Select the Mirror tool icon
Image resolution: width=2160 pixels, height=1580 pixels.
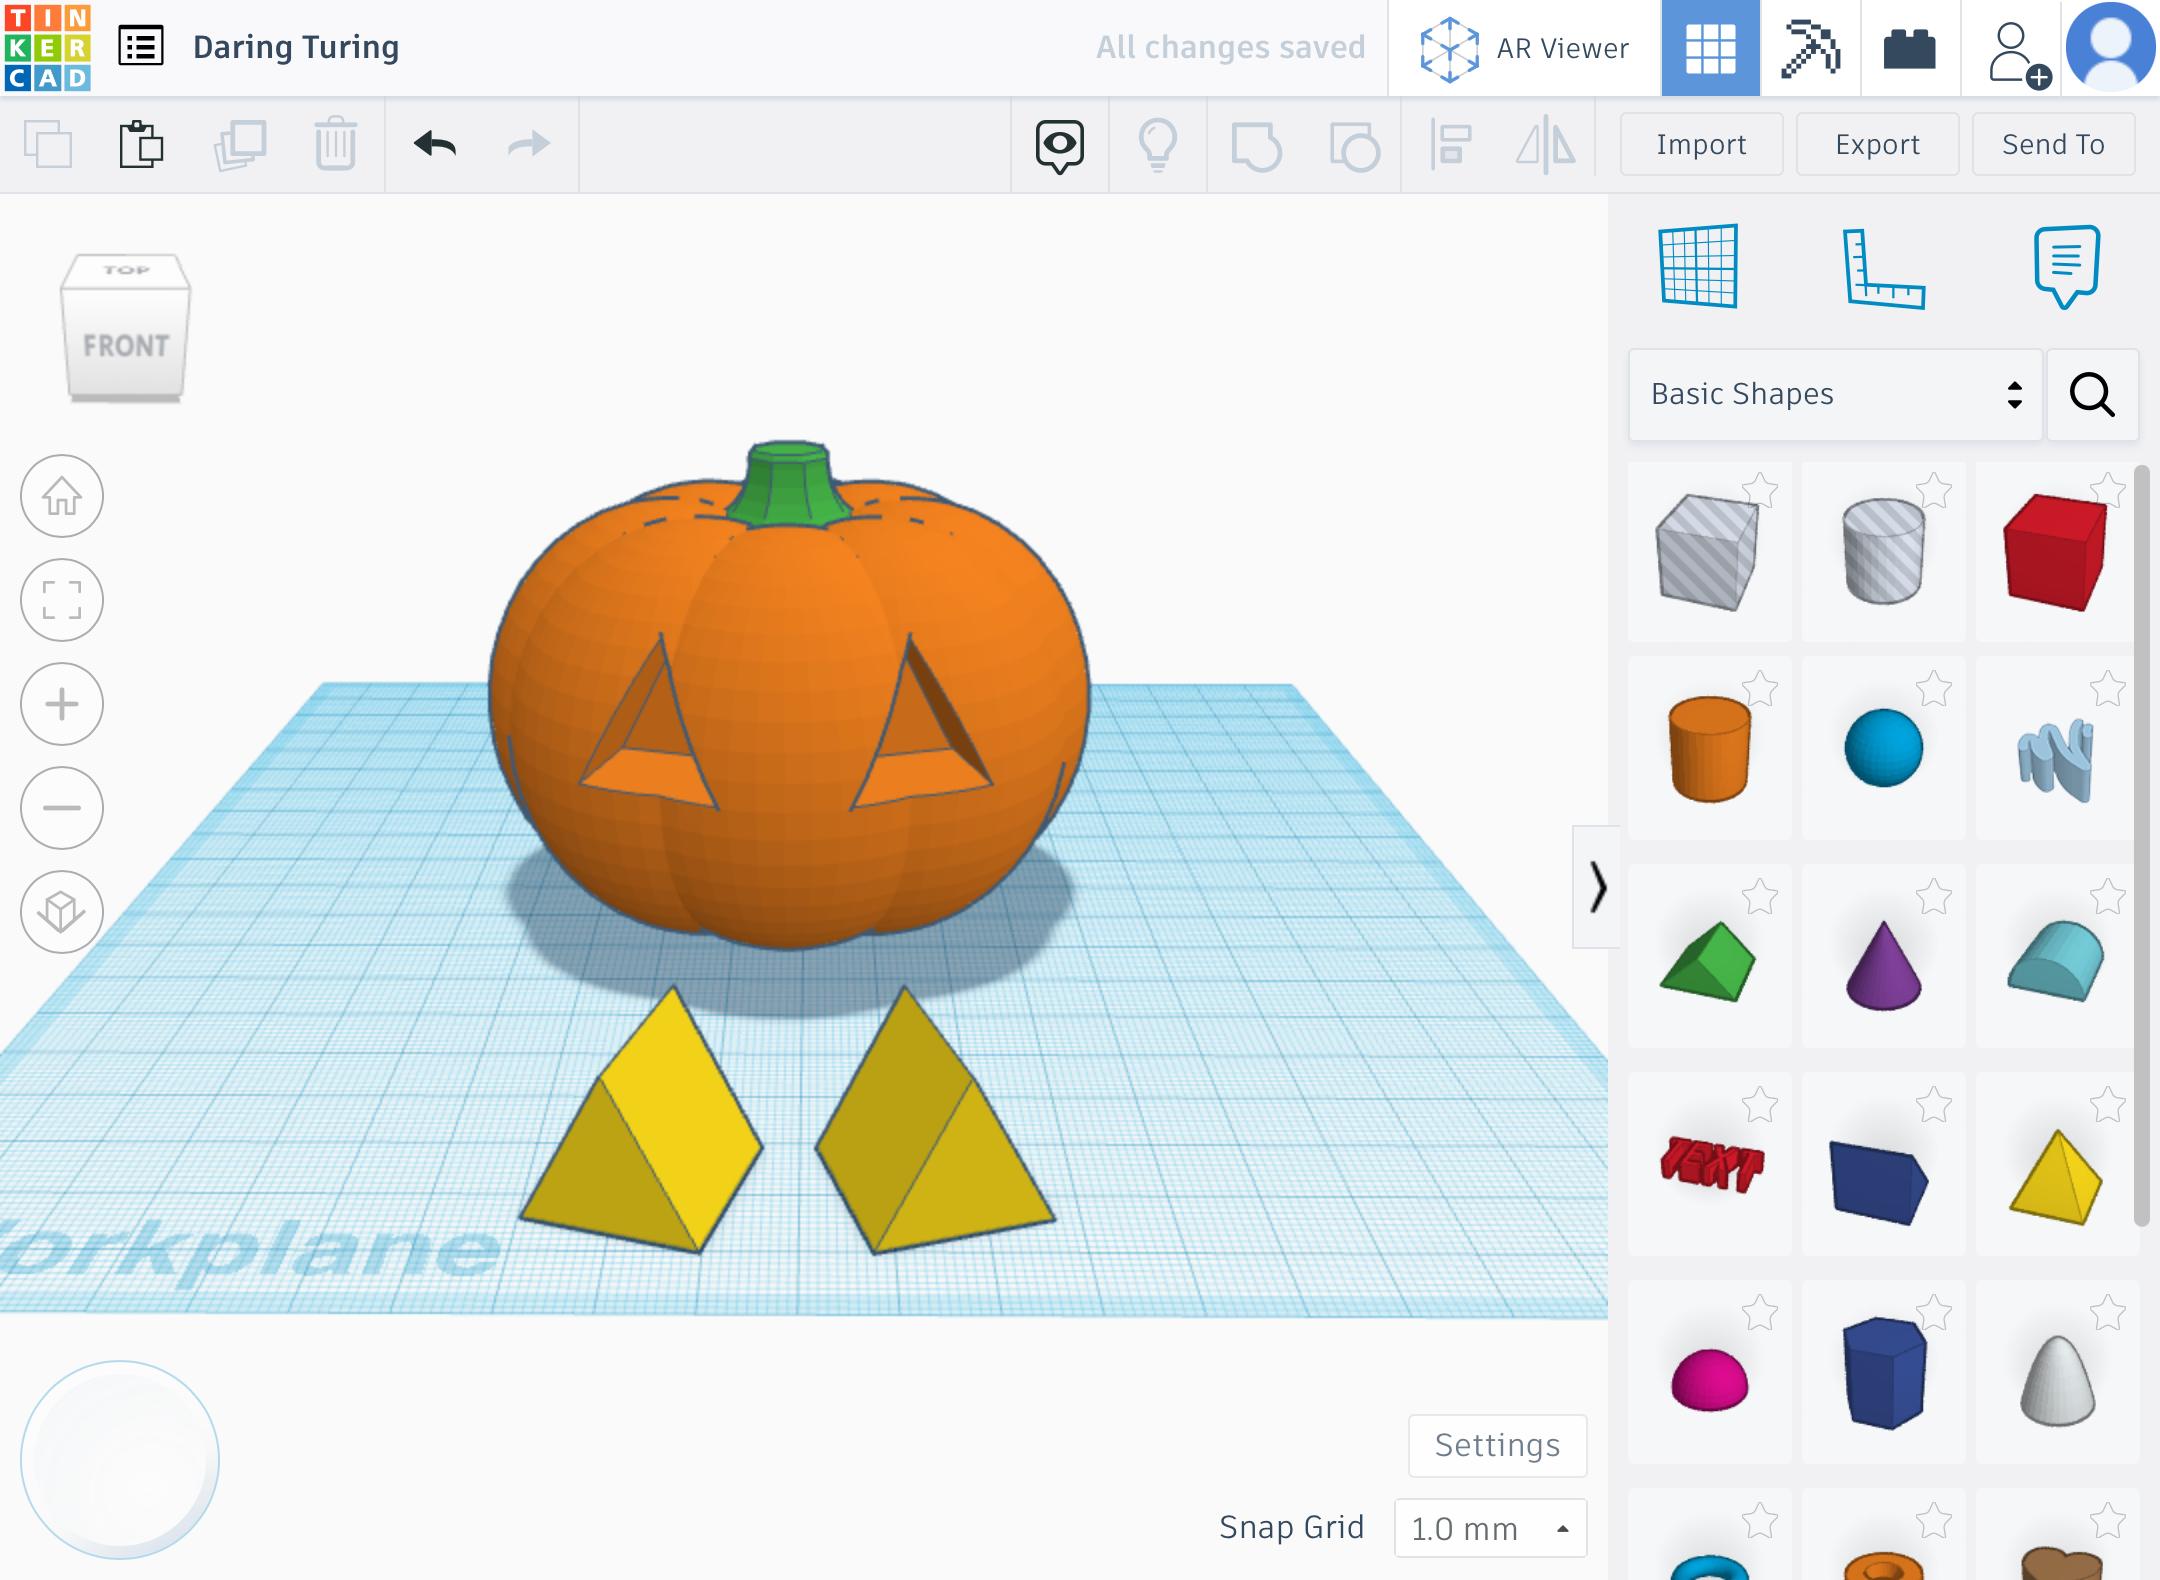click(1545, 144)
